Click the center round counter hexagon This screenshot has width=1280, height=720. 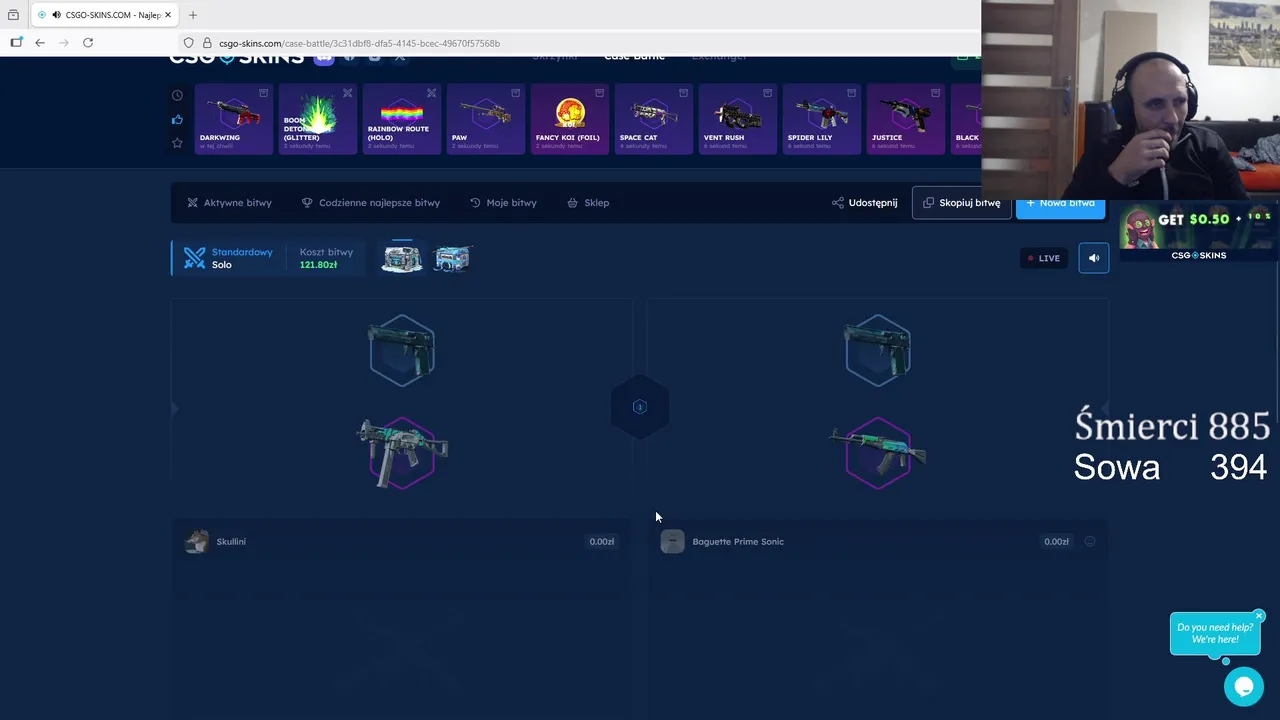(x=640, y=407)
